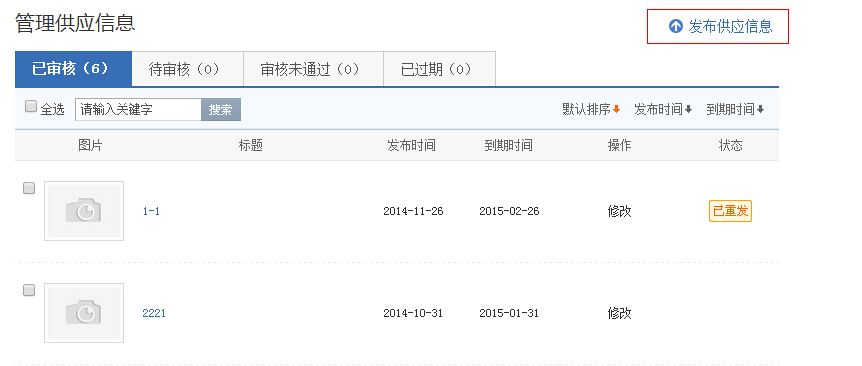Tick the 全选 select-all checkbox

(31, 106)
